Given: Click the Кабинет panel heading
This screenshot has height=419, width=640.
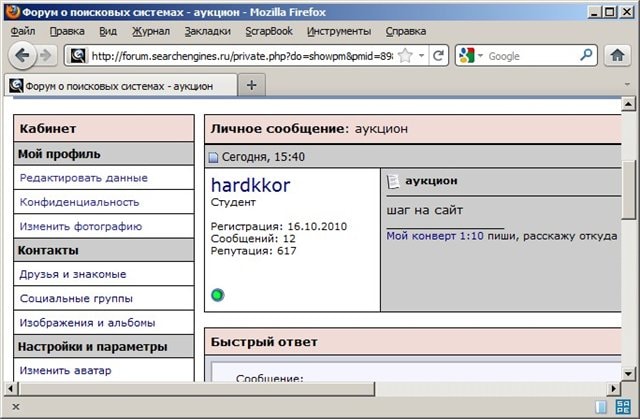Looking at the screenshot, I should [x=104, y=129].
